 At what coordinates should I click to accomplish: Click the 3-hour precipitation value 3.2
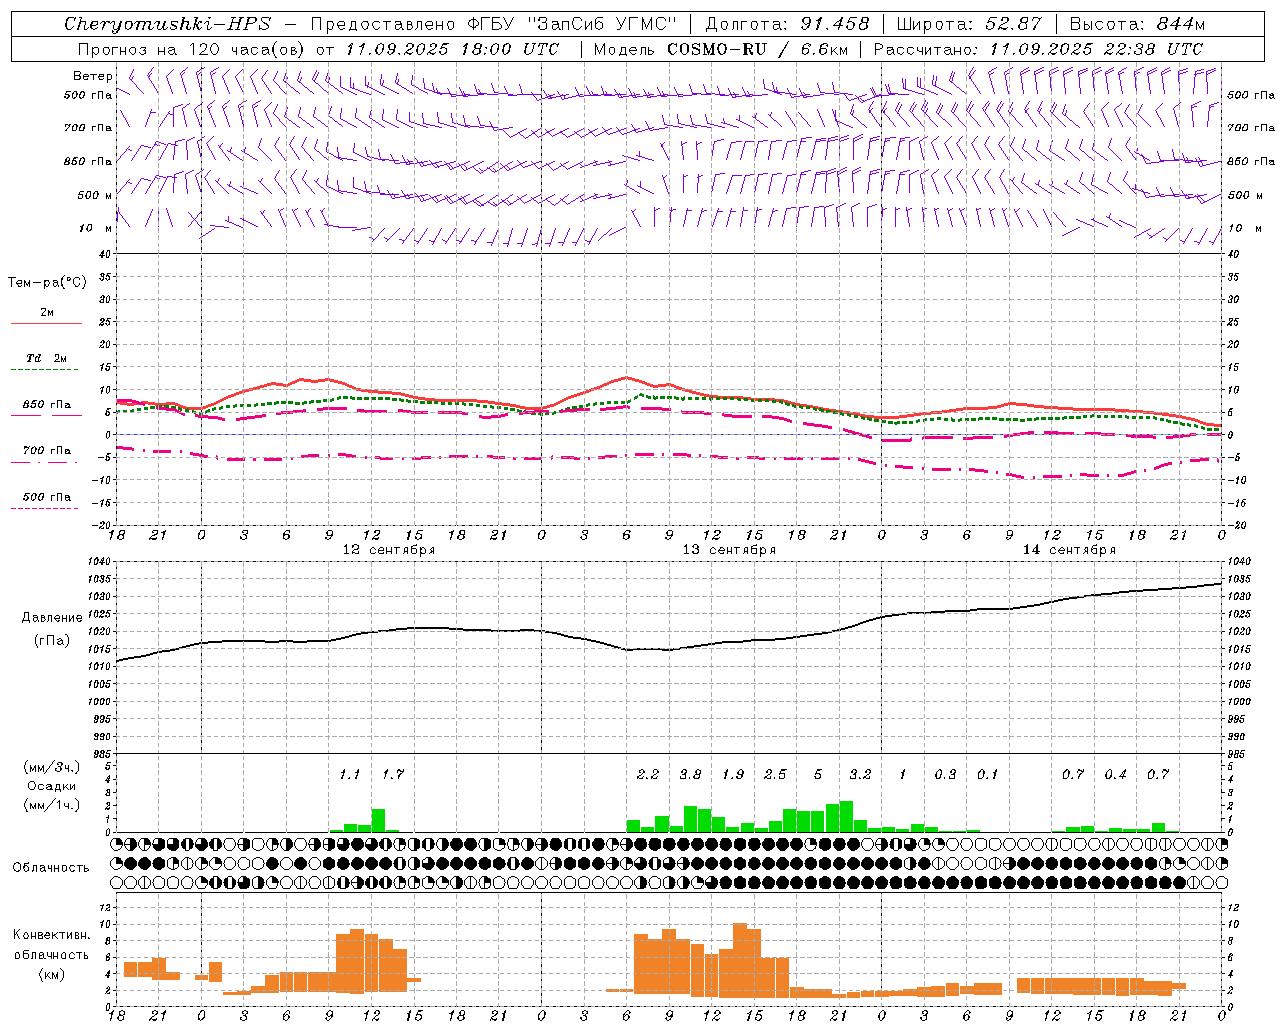860,774
